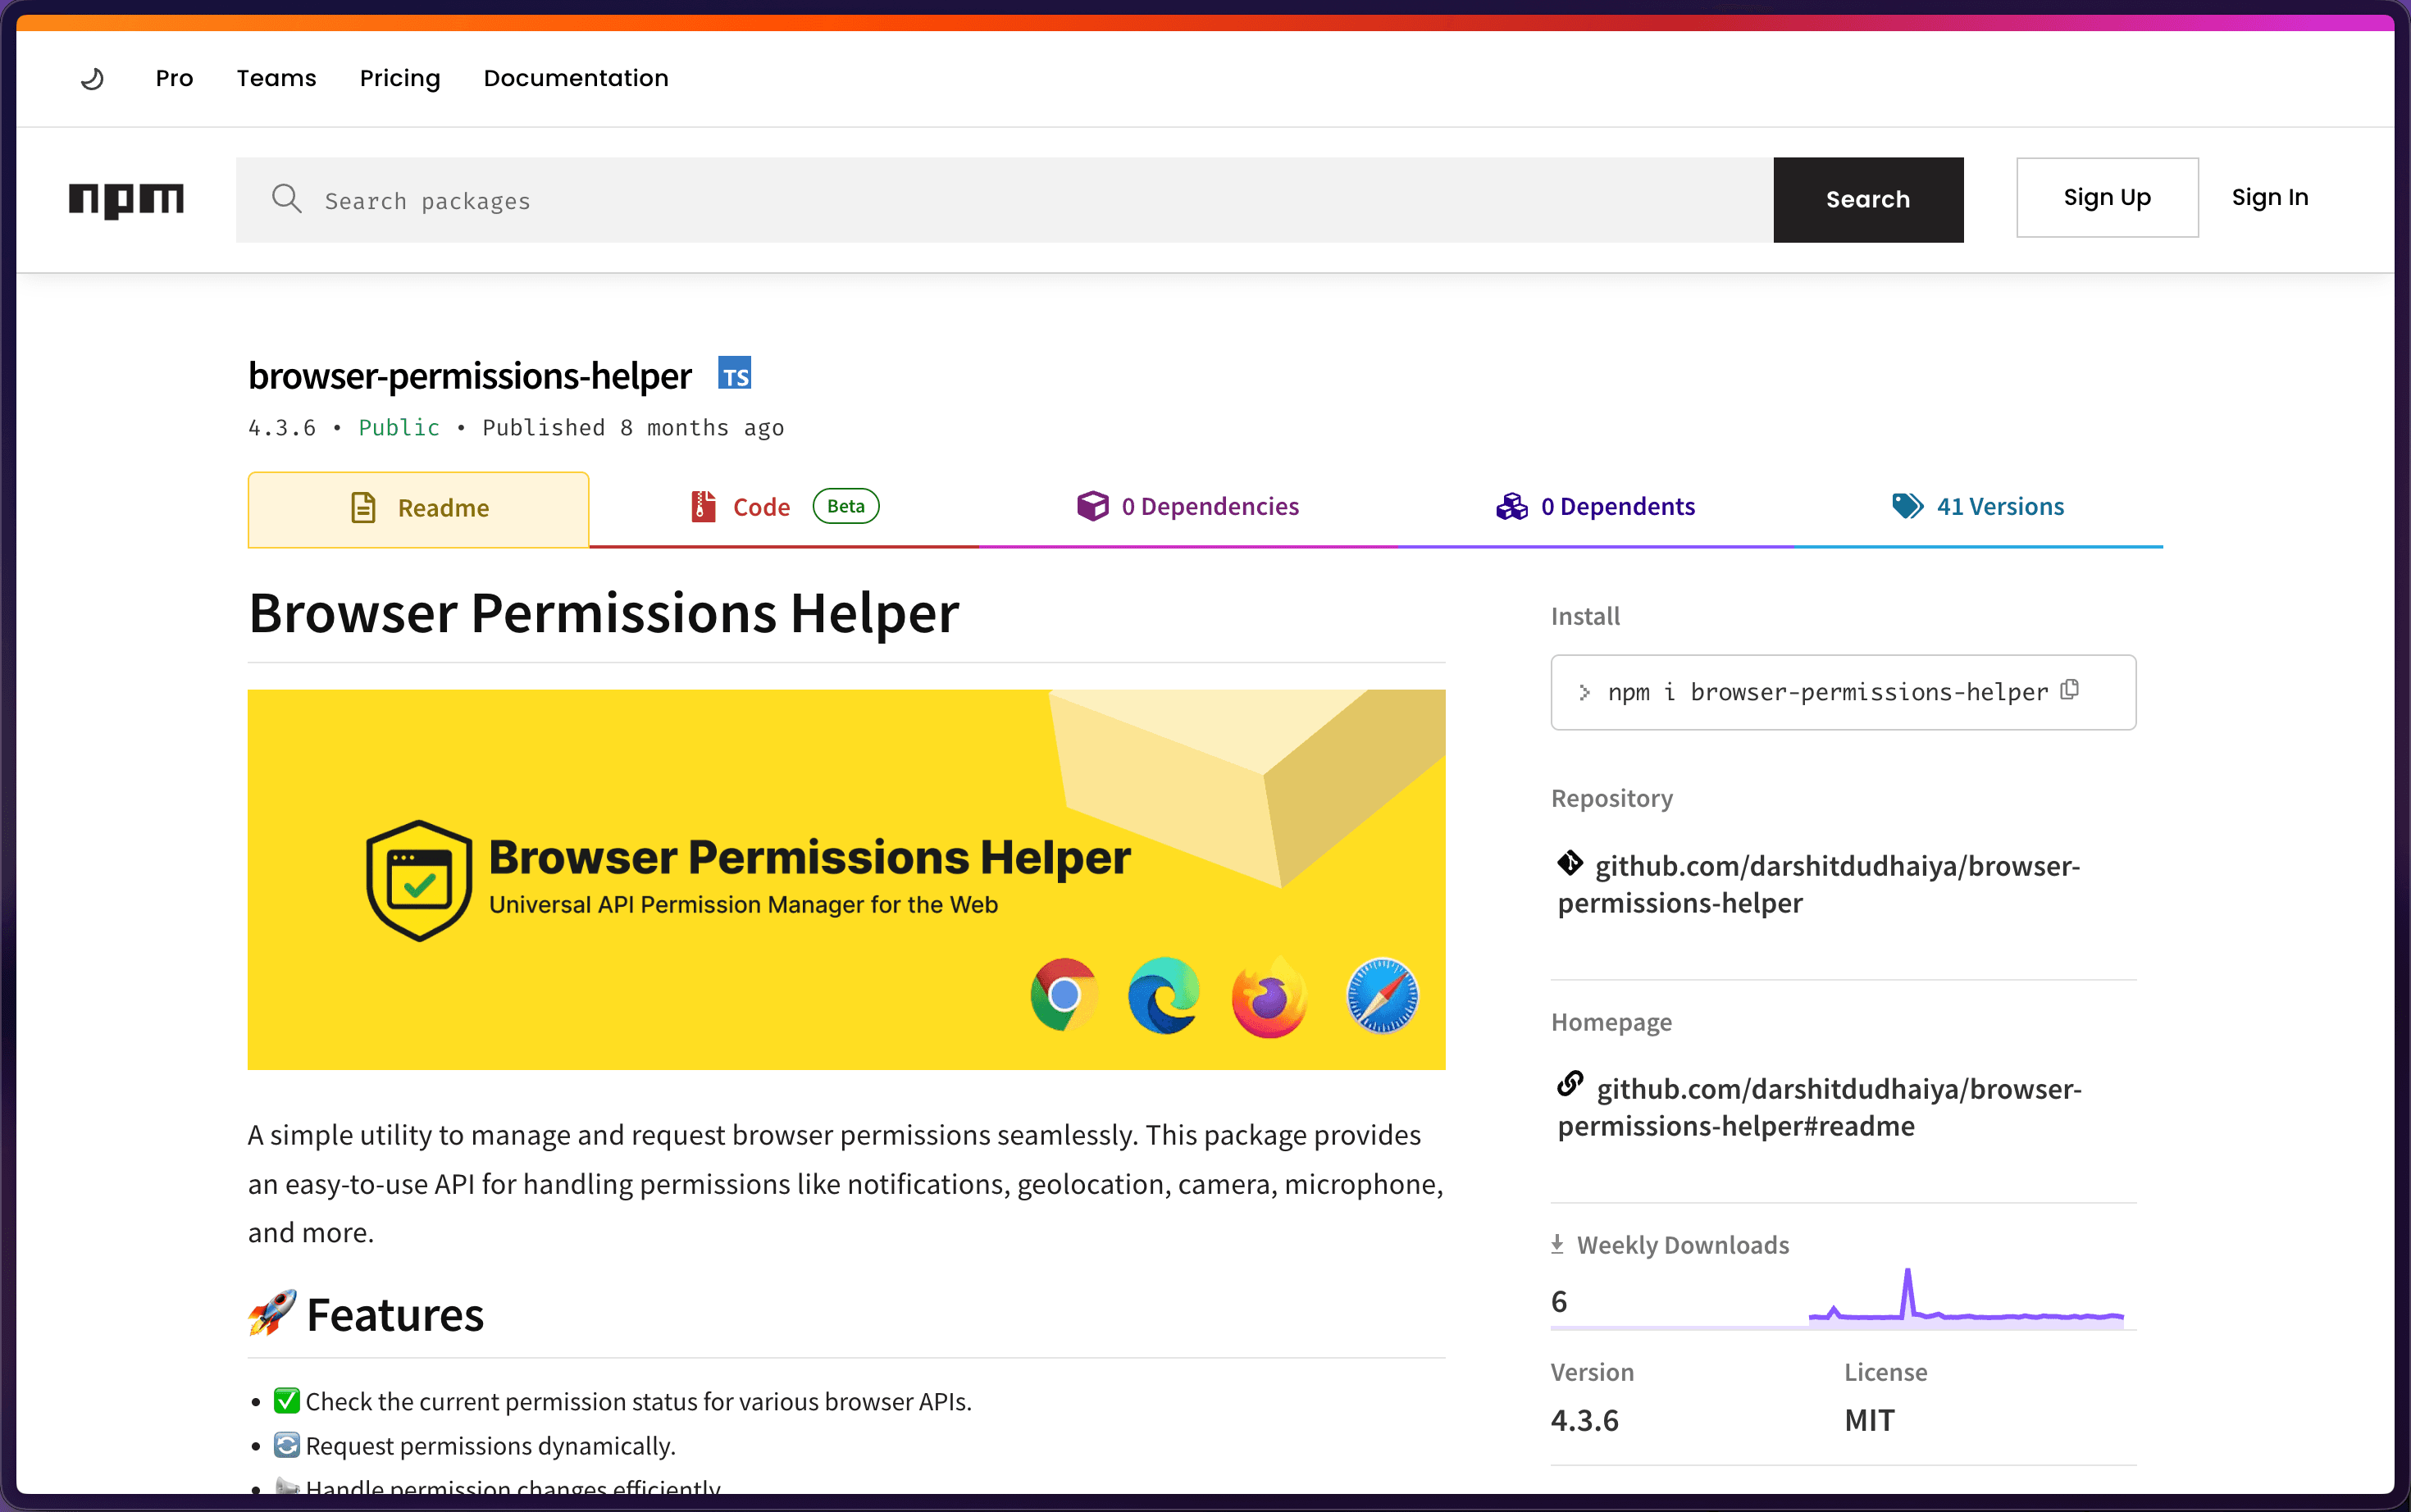
Task: Click the npm i browser-permissions-helper command box
Action: click(x=1843, y=692)
